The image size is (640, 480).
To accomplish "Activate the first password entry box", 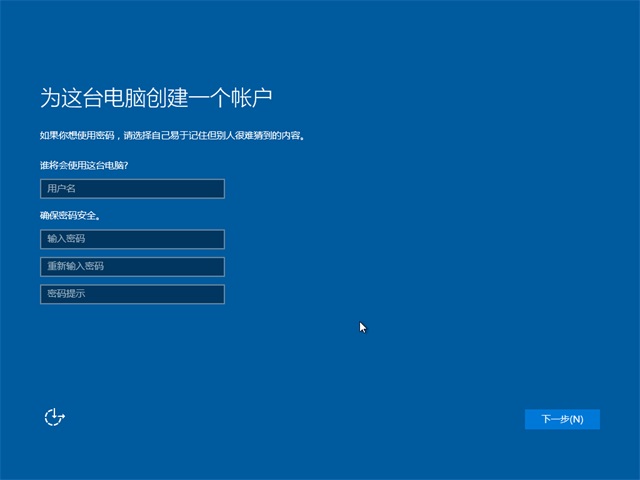I will tap(132, 239).
